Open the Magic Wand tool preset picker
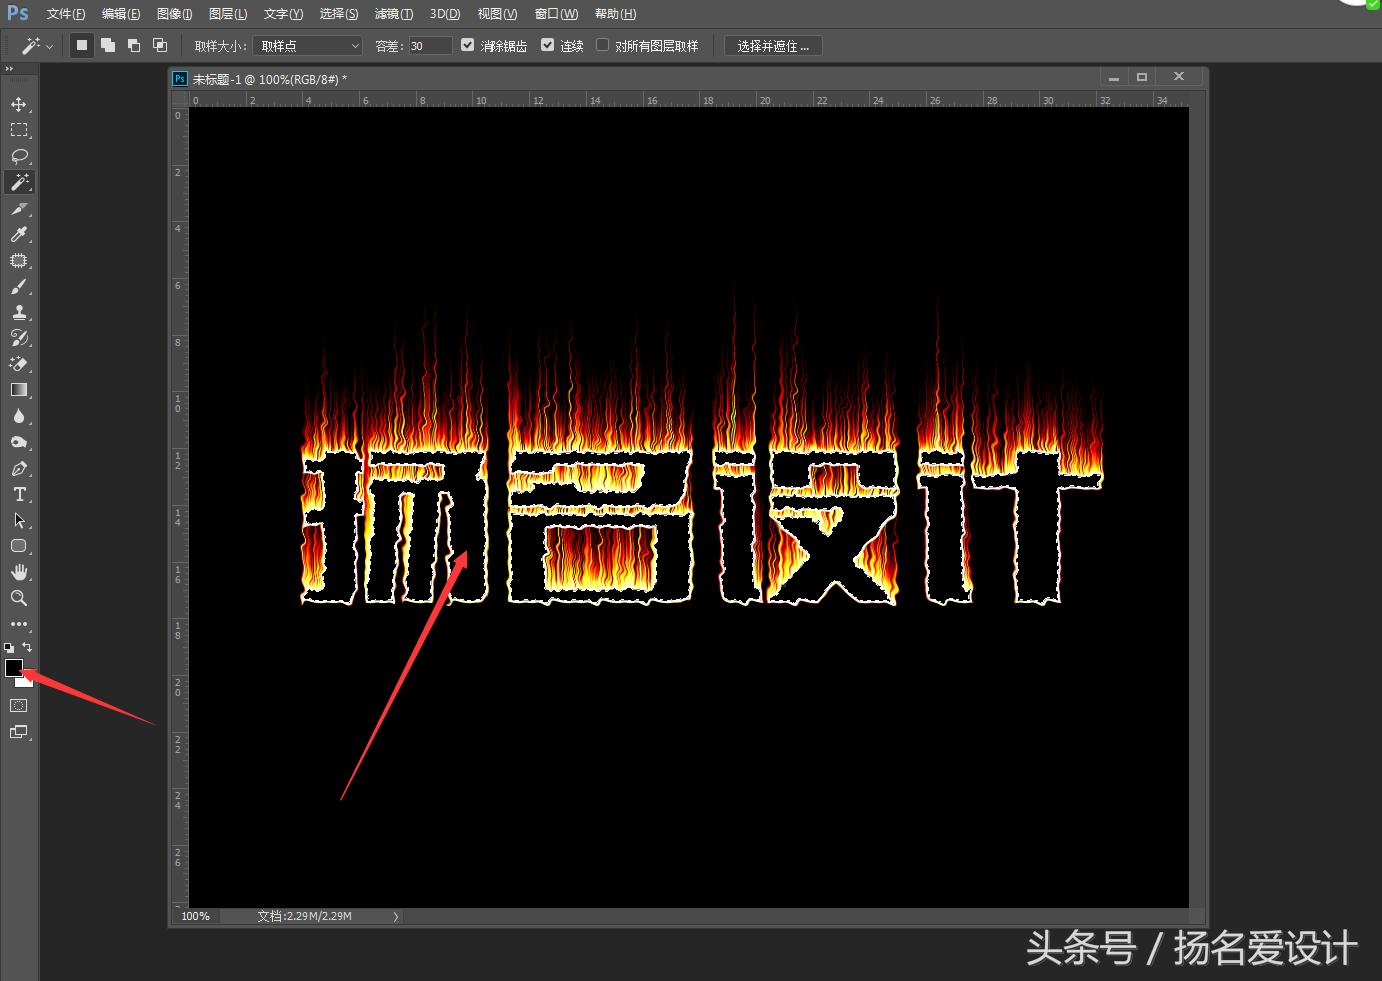This screenshot has height=981, width=1382. [x=37, y=46]
